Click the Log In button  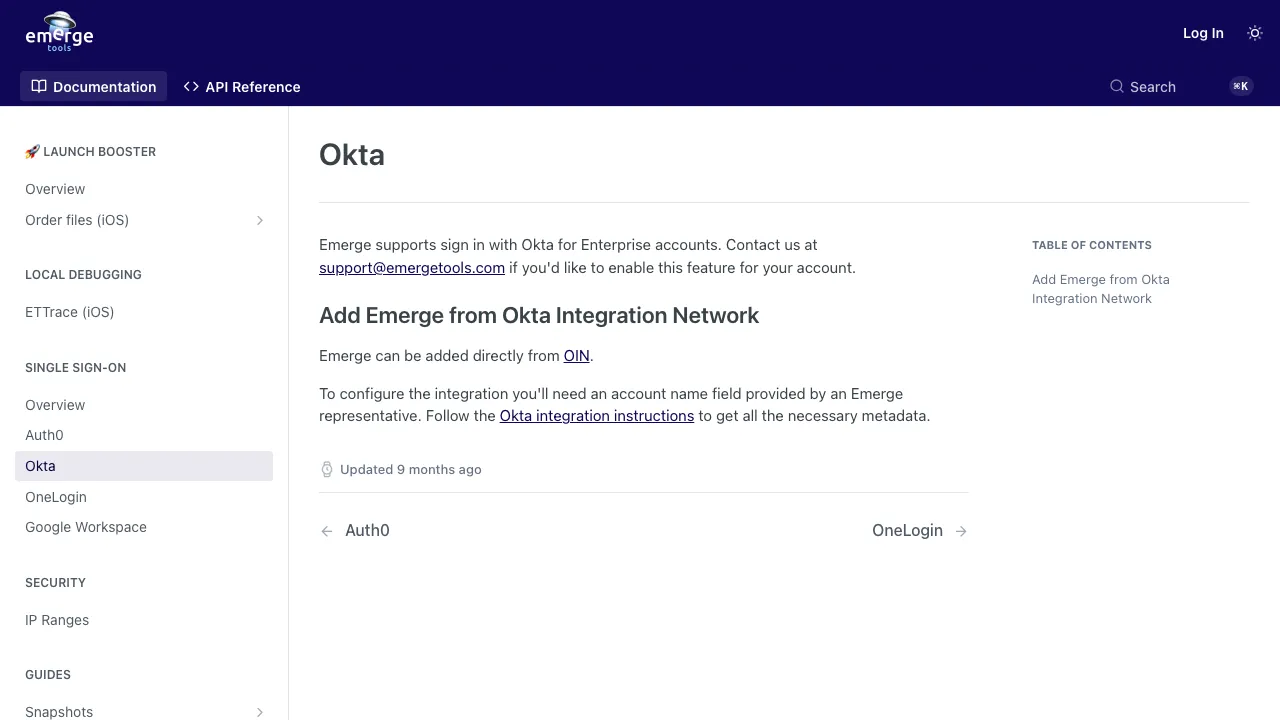(1203, 33)
